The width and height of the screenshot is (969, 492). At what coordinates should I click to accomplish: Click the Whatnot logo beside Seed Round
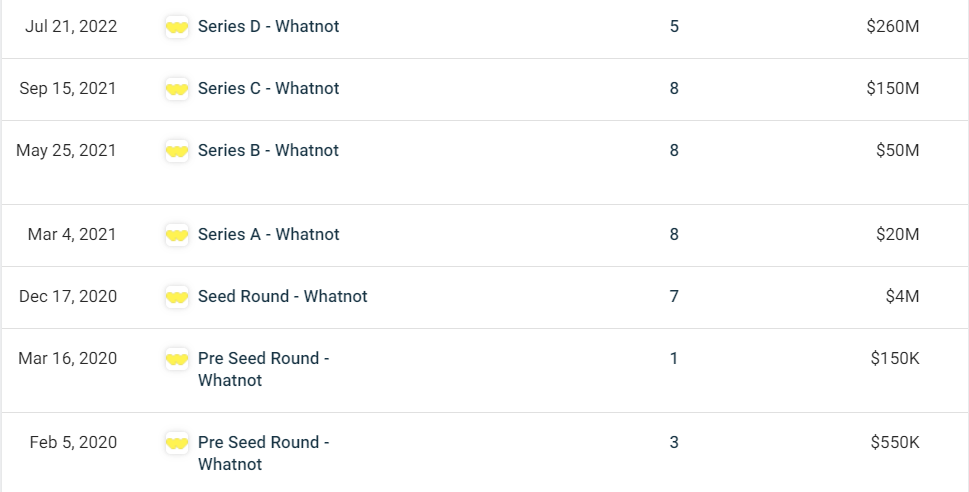177,297
